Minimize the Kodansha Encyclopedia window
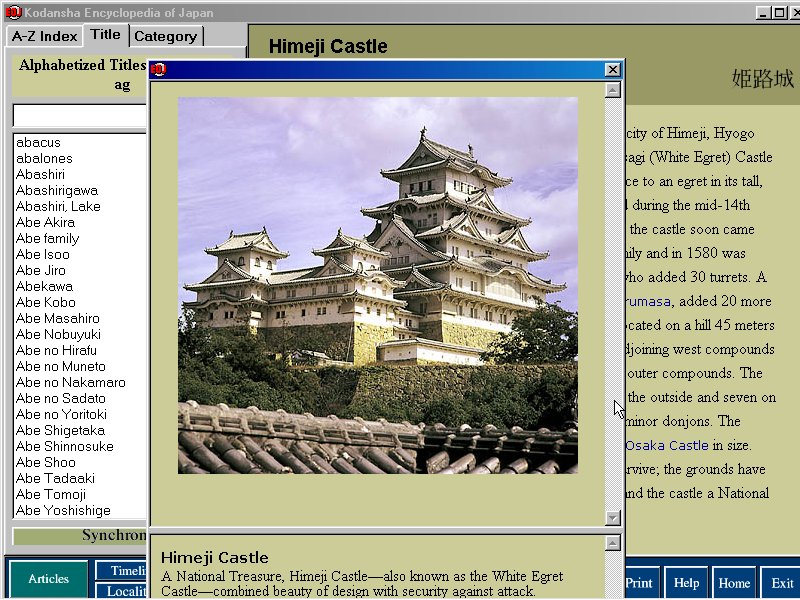Image resolution: width=800 pixels, height=600 pixels. (763, 13)
